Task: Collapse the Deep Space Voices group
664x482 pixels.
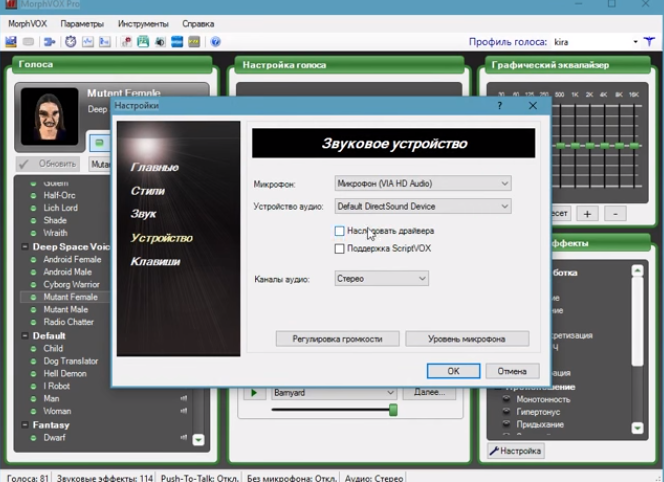Action: (25, 247)
